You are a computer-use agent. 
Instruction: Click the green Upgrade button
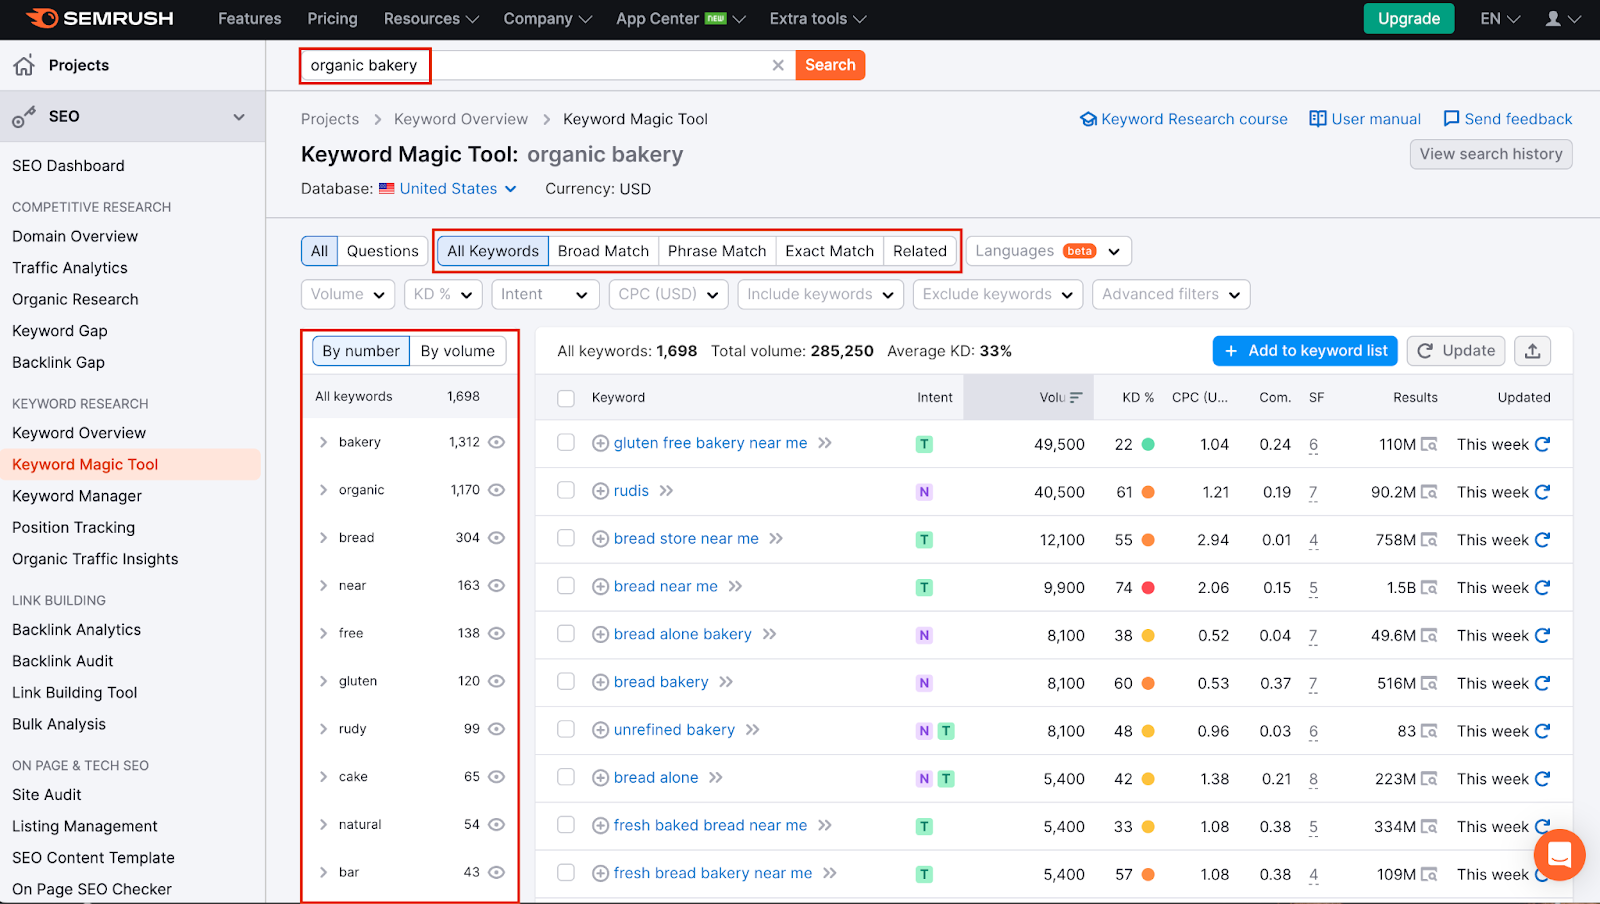(x=1409, y=19)
